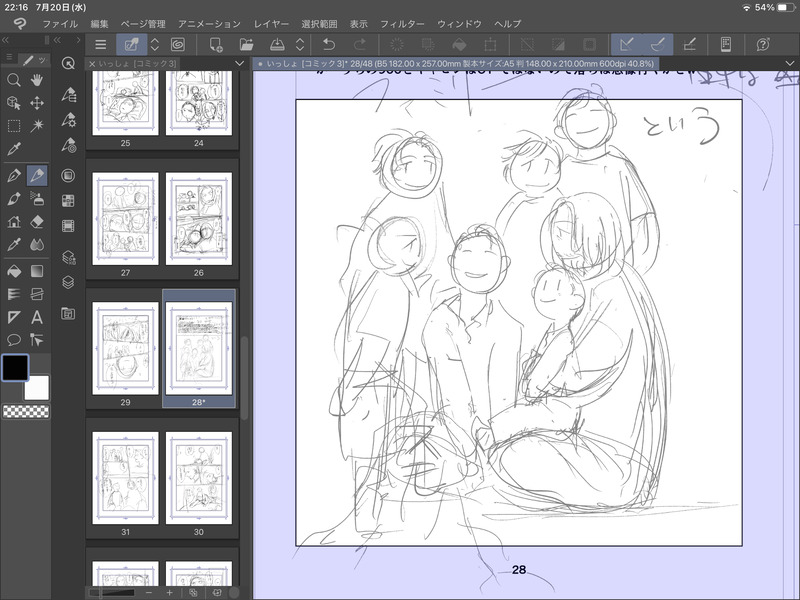Select the Object operation tool
800x600 pixels.
click(14, 103)
